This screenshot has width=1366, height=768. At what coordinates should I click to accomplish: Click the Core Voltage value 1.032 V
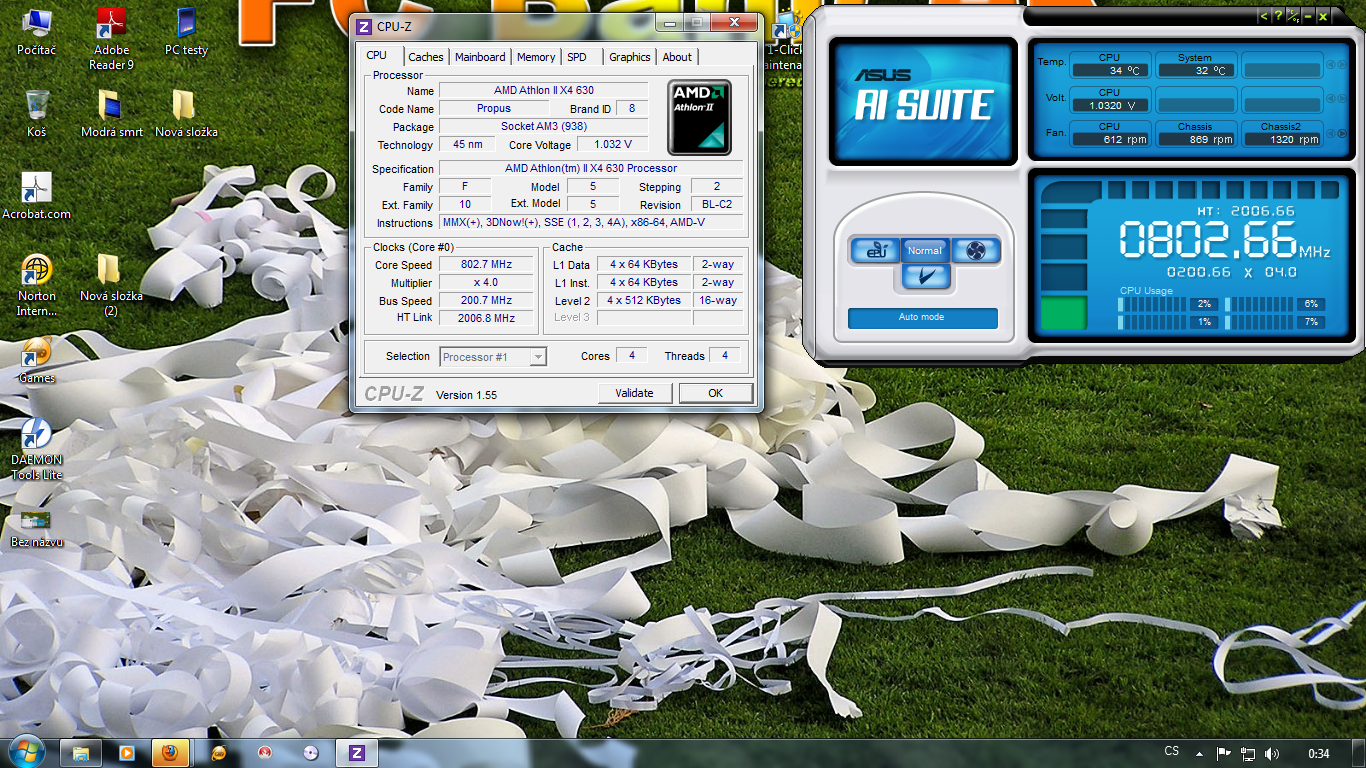click(x=613, y=145)
